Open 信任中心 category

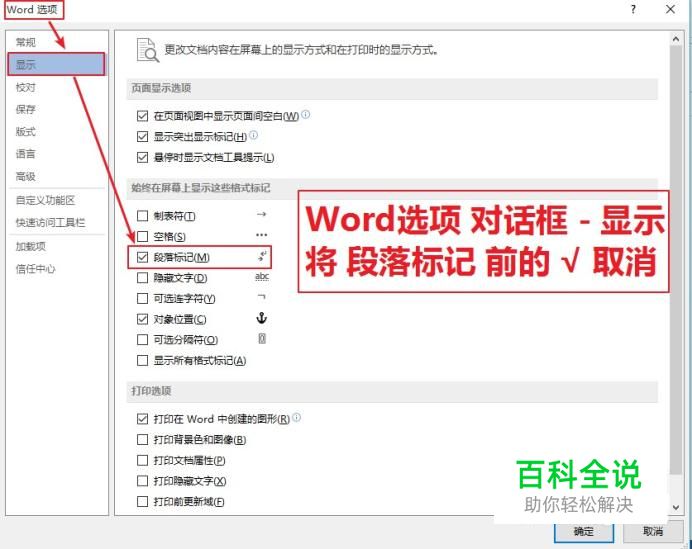click(x=35, y=269)
